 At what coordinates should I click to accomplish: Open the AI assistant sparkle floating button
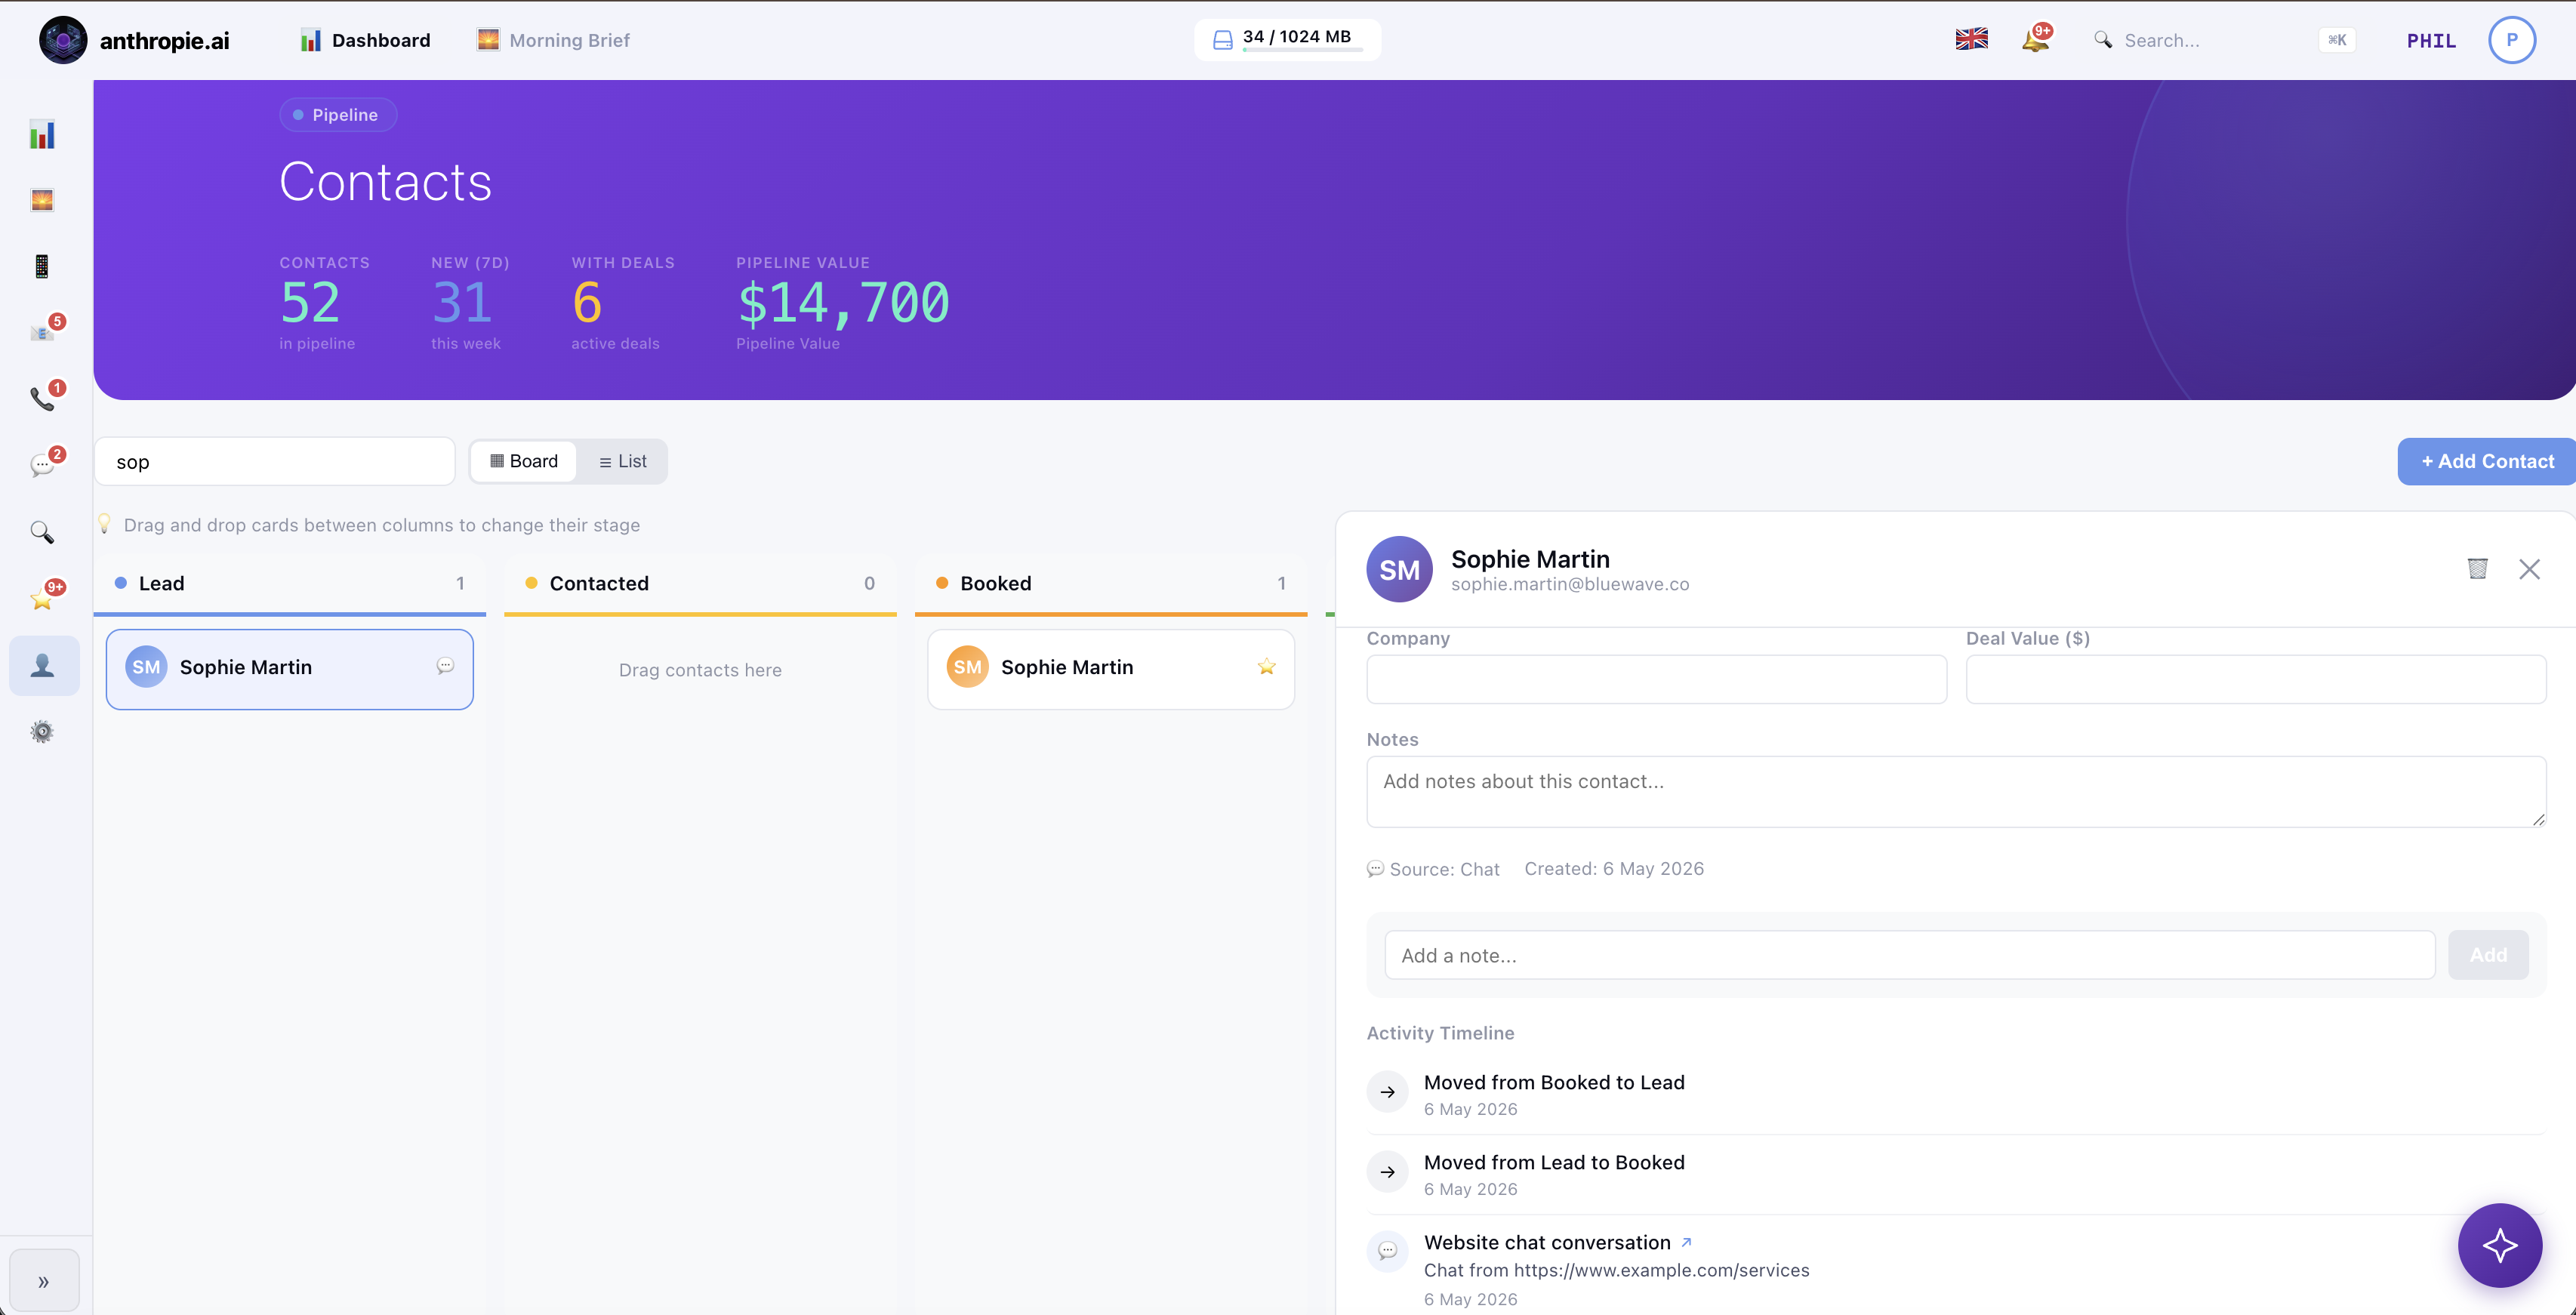pos(2499,1245)
